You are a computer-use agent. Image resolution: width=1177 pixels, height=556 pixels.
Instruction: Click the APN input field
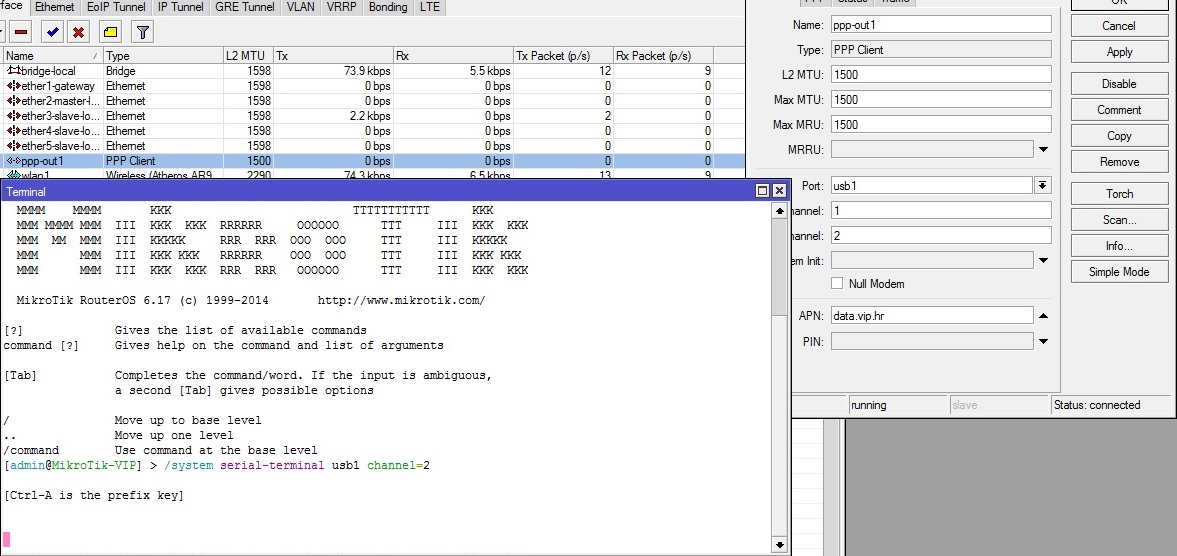tap(931, 316)
